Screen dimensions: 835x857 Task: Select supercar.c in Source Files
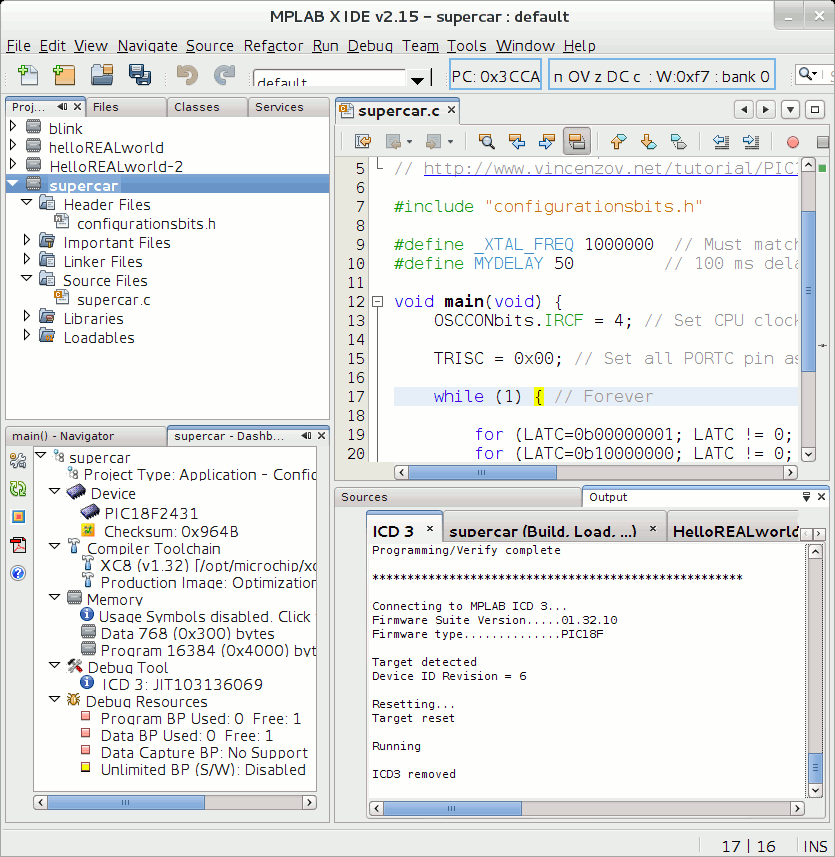(114, 300)
